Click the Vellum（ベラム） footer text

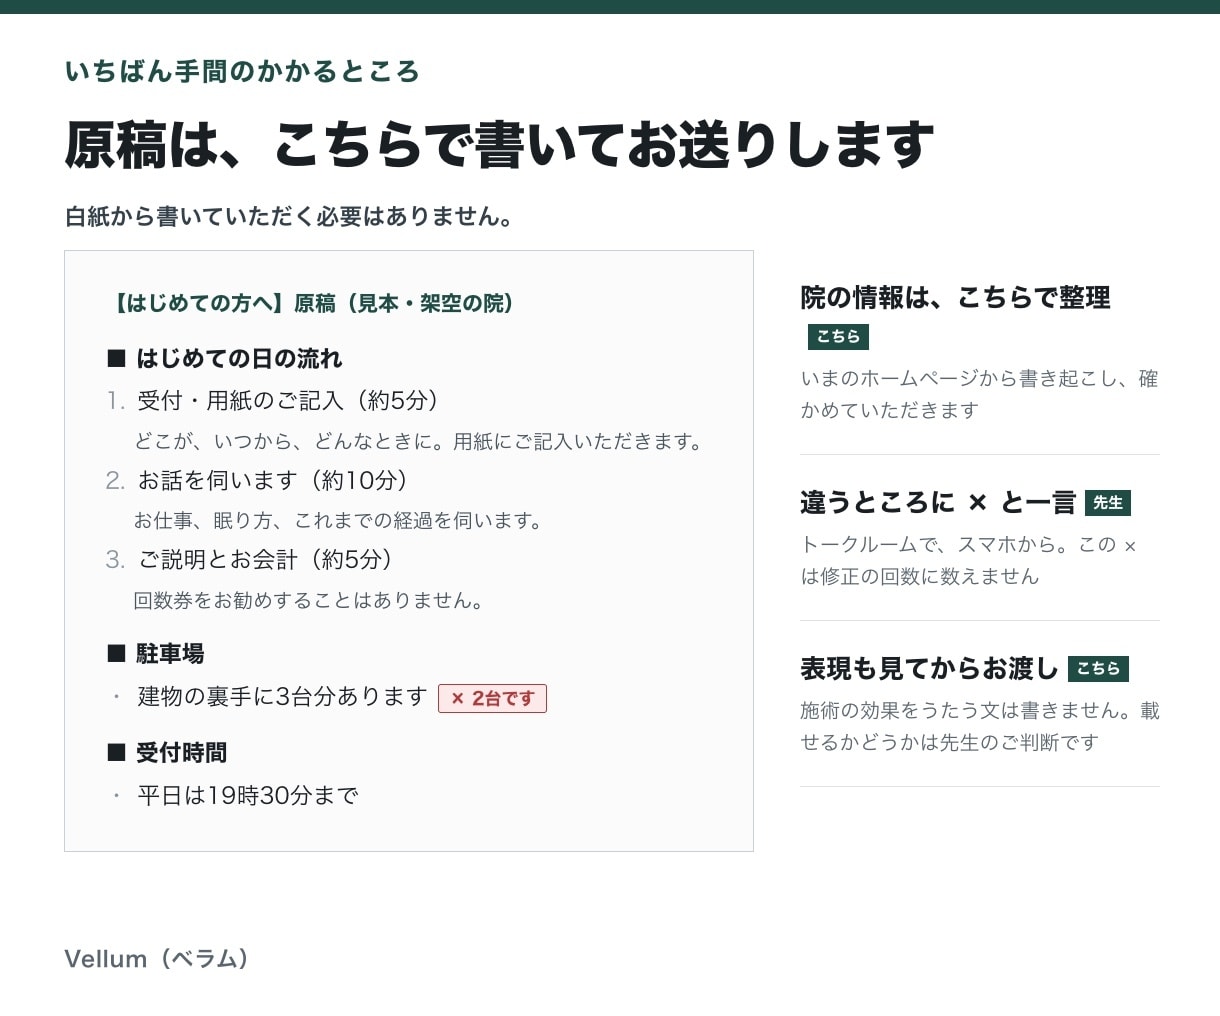pos(157,959)
